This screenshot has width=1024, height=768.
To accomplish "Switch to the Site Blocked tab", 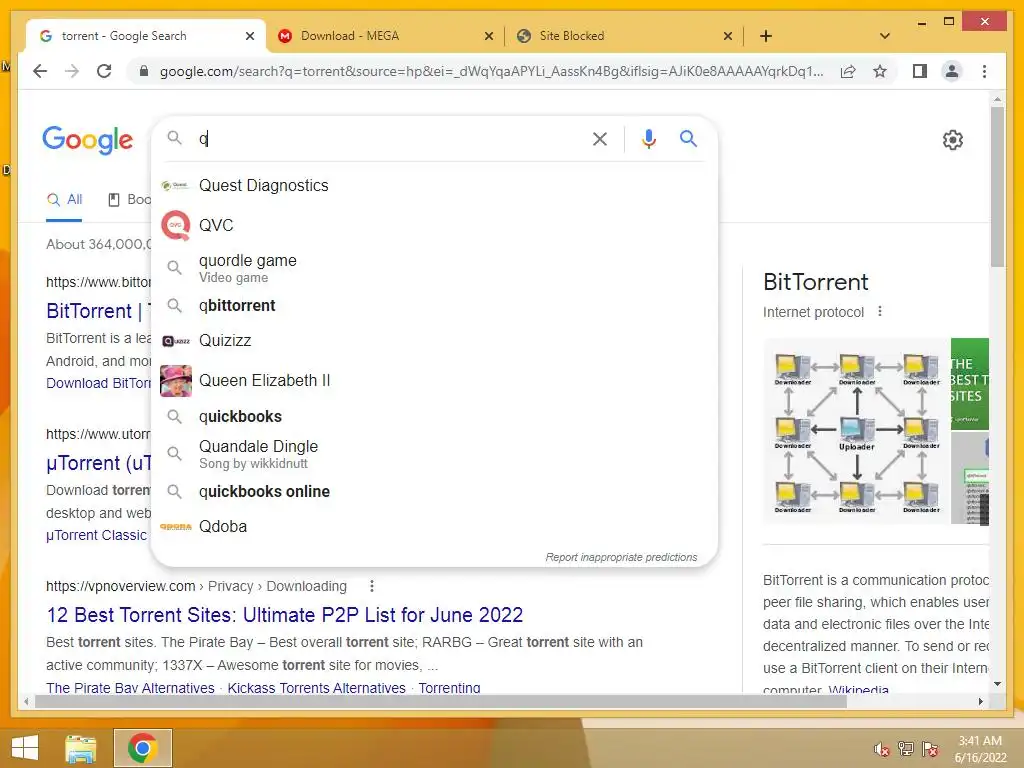I will 623,36.
